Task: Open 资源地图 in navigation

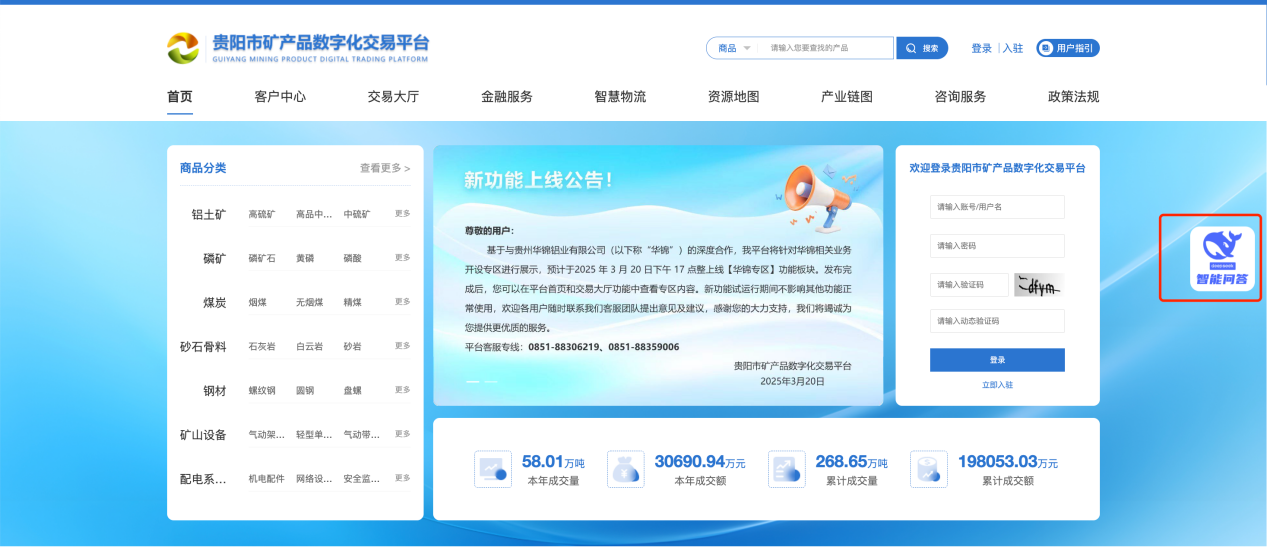Action: tap(734, 97)
